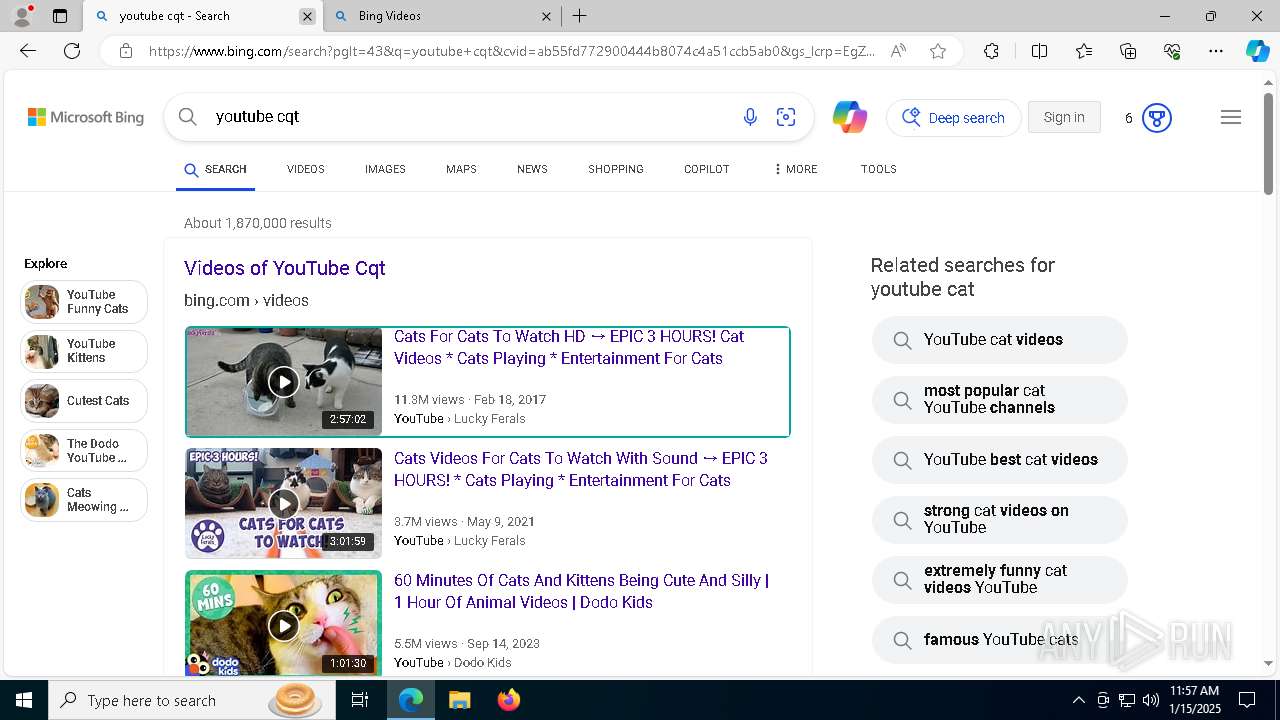Switch to the News search tab
Viewport: 1280px width, 720px height.
pyautogui.click(x=532, y=169)
